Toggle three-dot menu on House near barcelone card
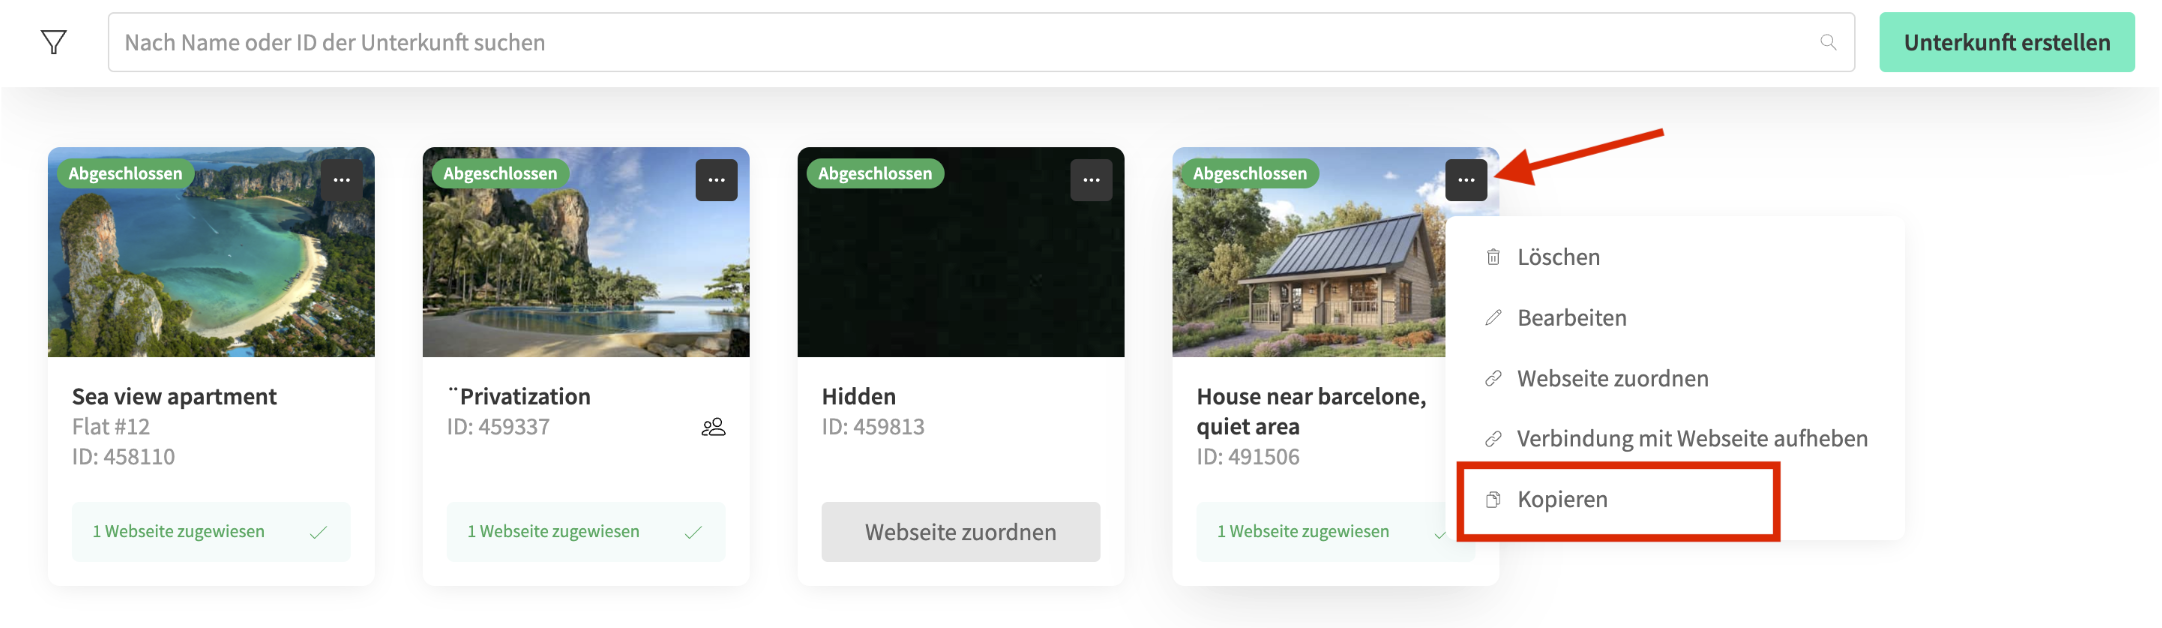The width and height of the screenshot is (2162, 628). (x=1467, y=180)
